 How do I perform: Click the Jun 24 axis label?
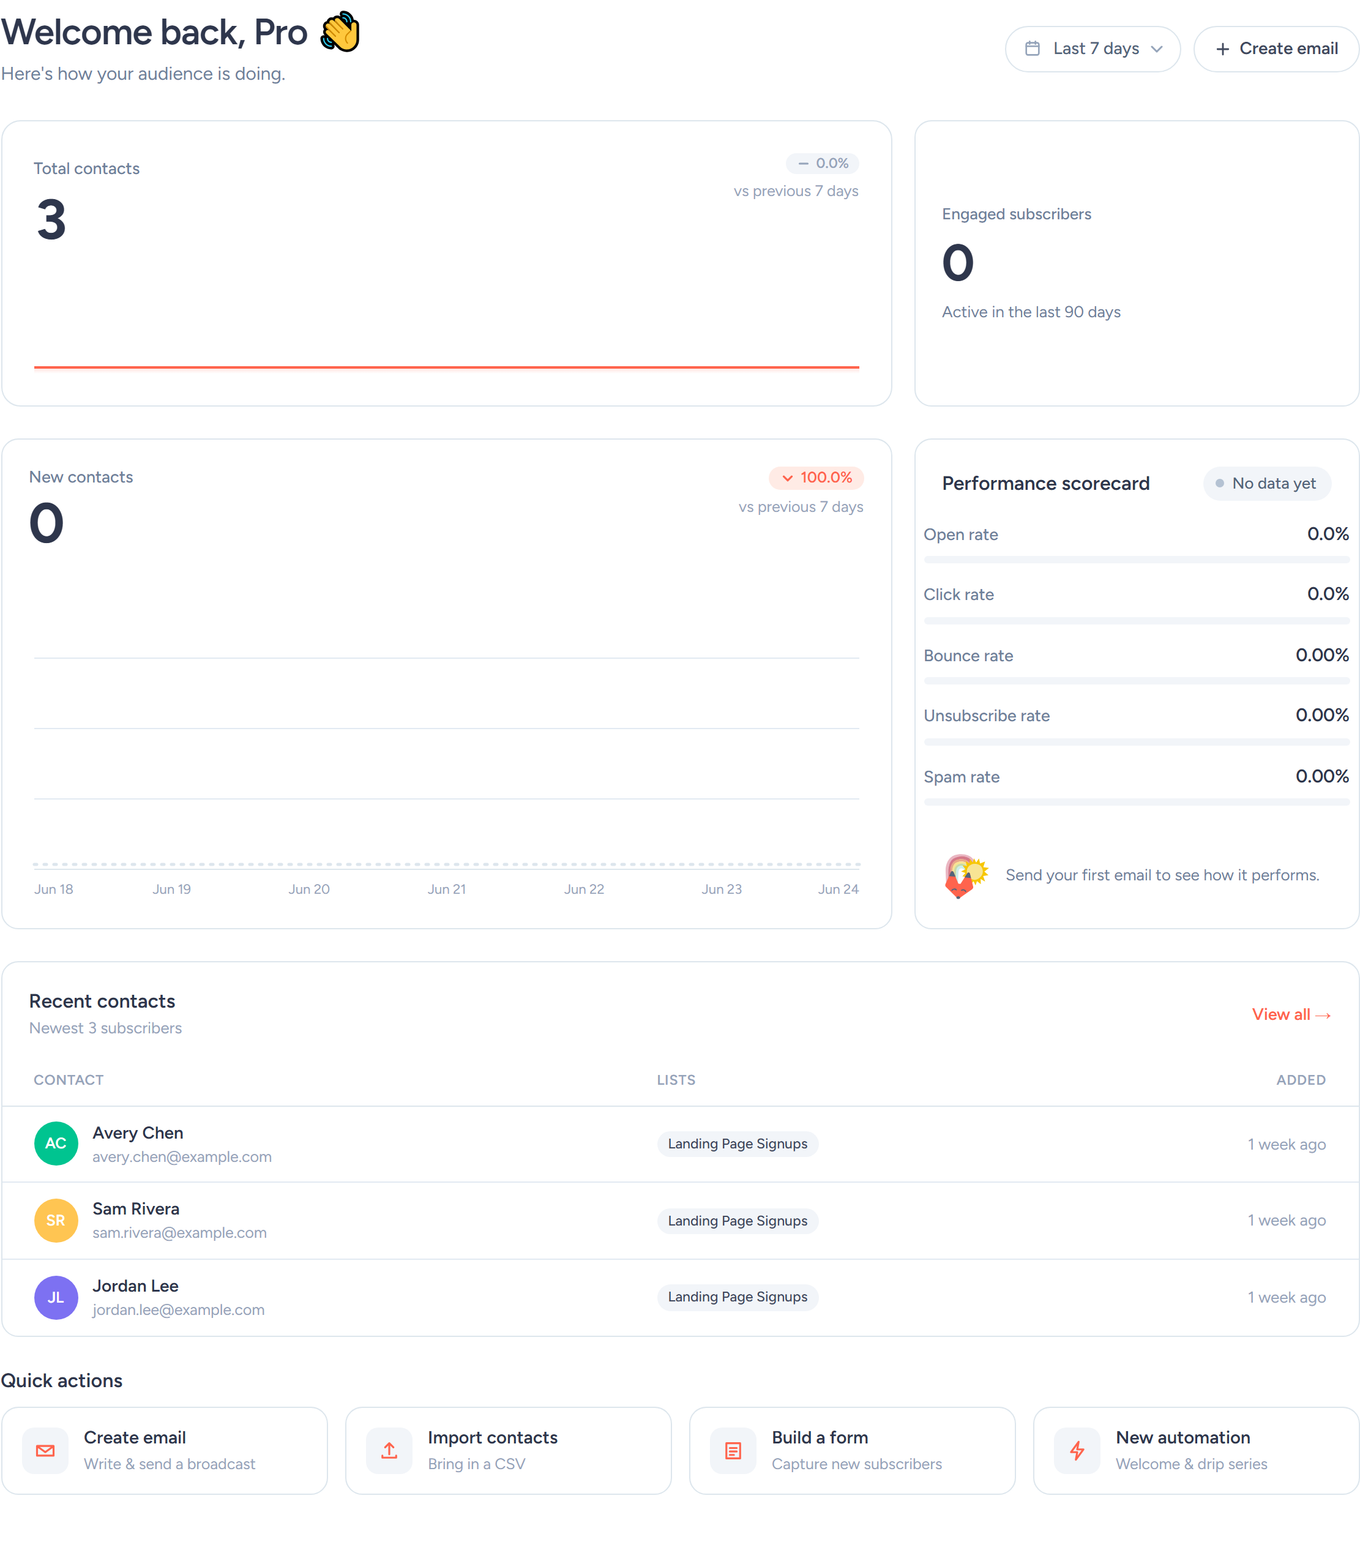click(x=838, y=889)
